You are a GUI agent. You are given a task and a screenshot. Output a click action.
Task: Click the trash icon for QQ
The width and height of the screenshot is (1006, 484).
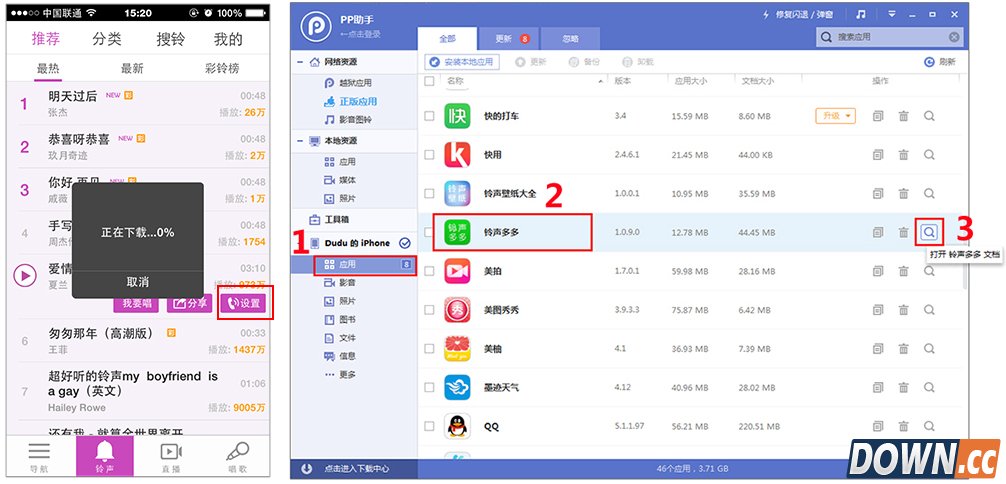[903, 426]
